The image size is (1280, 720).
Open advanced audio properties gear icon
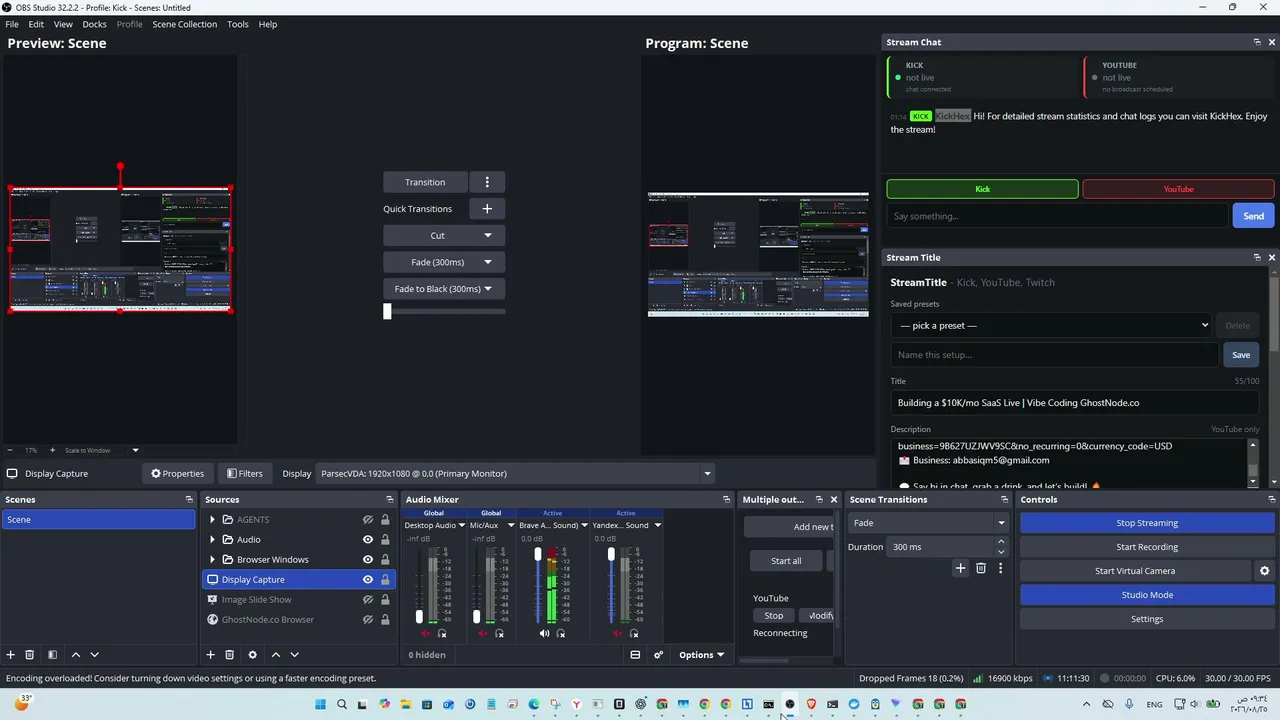coord(658,655)
